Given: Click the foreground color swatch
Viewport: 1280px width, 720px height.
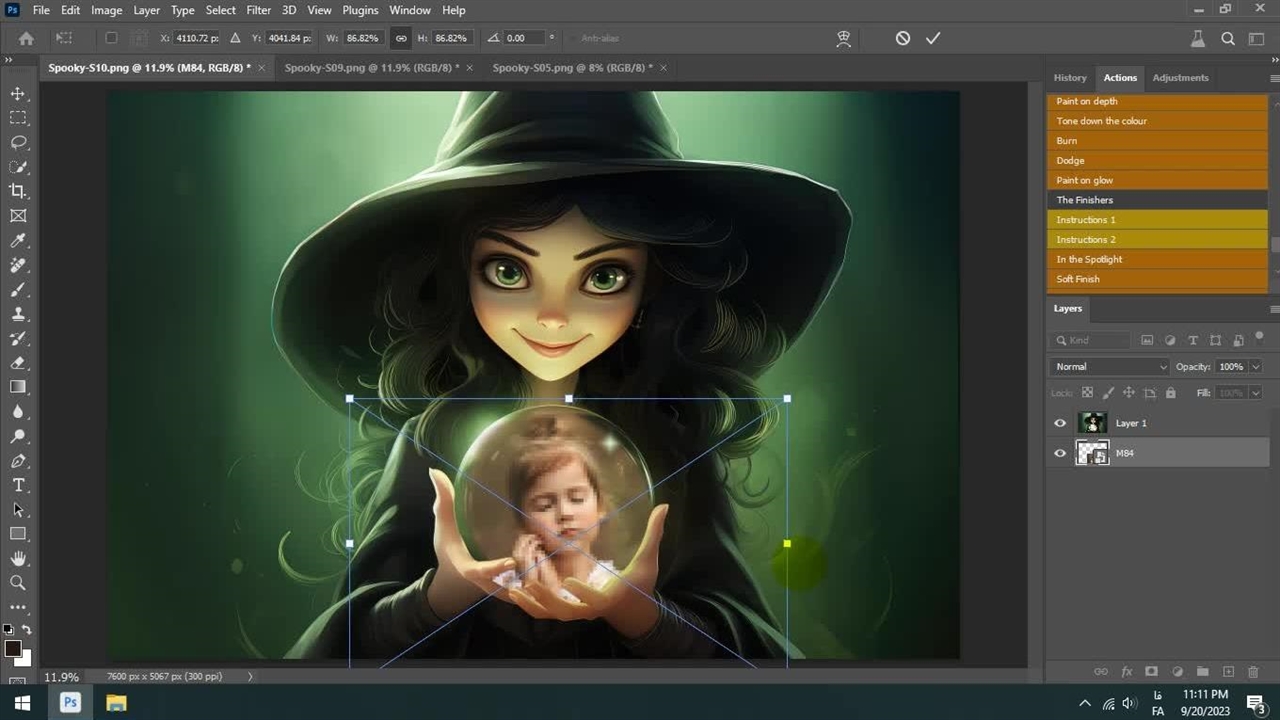Looking at the screenshot, I should point(12,649).
